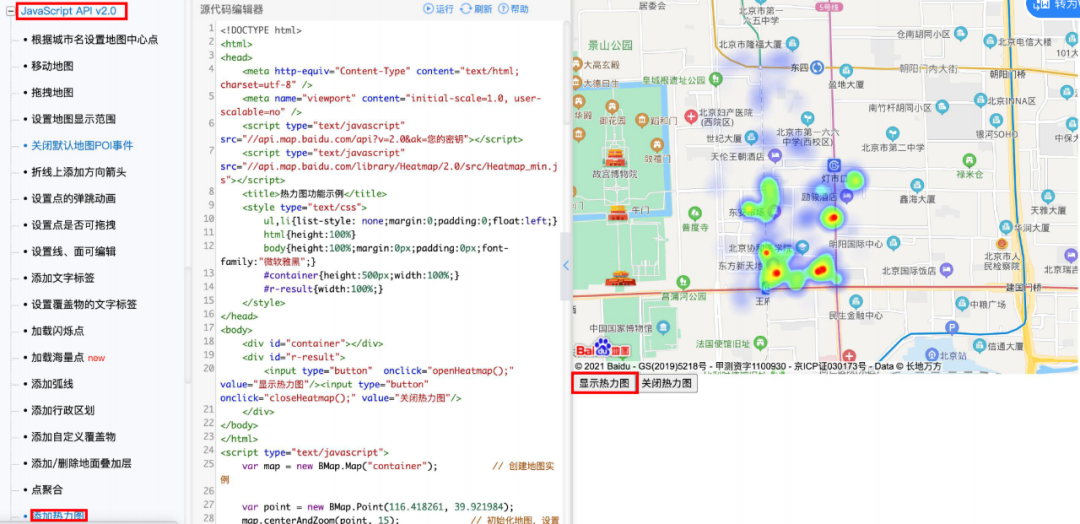Click the 刷新 link in editor toolbar
This screenshot has height=524, width=1080.
click(x=483, y=9)
